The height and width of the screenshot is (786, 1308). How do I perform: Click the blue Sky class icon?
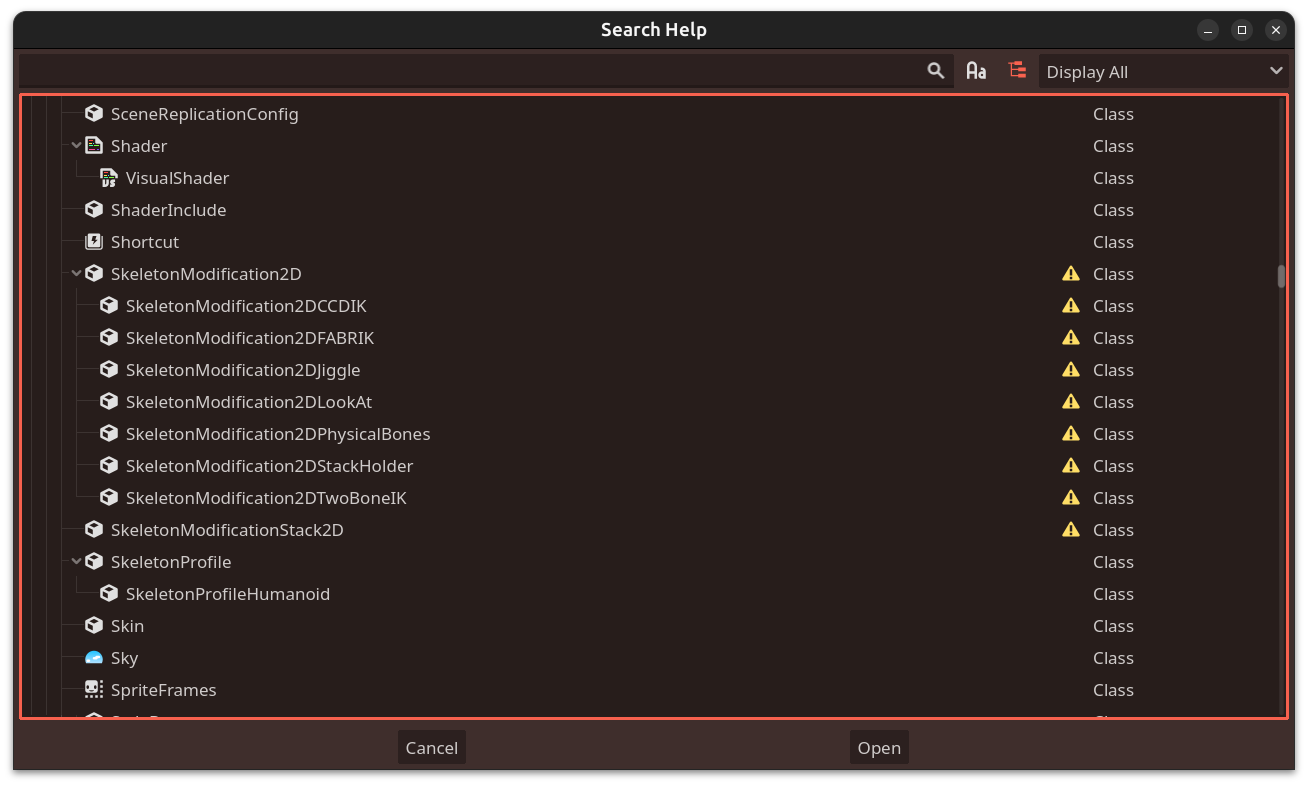coord(93,657)
